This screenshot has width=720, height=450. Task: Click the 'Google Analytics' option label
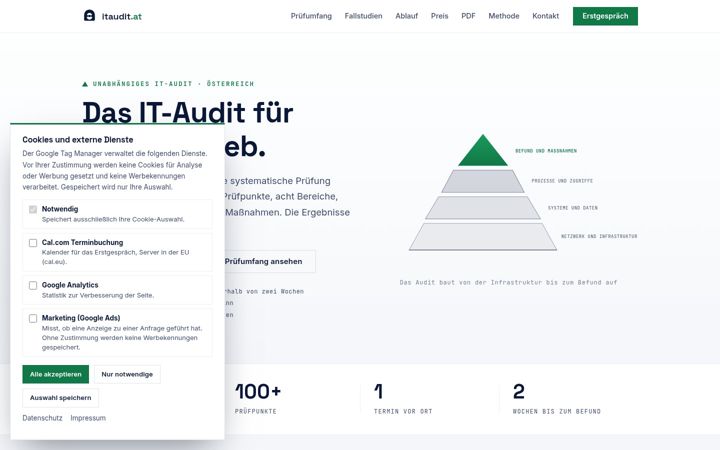pyautogui.click(x=70, y=285)
